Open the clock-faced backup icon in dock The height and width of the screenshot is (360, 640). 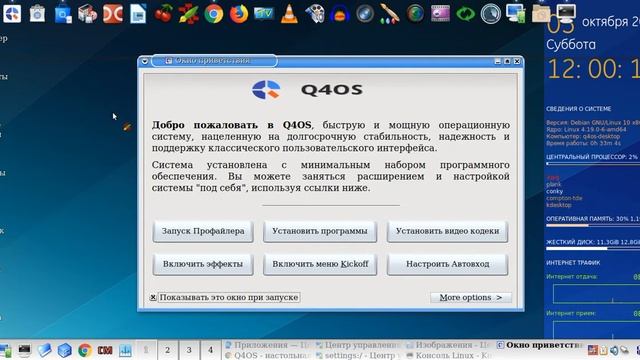pos(491,14)
